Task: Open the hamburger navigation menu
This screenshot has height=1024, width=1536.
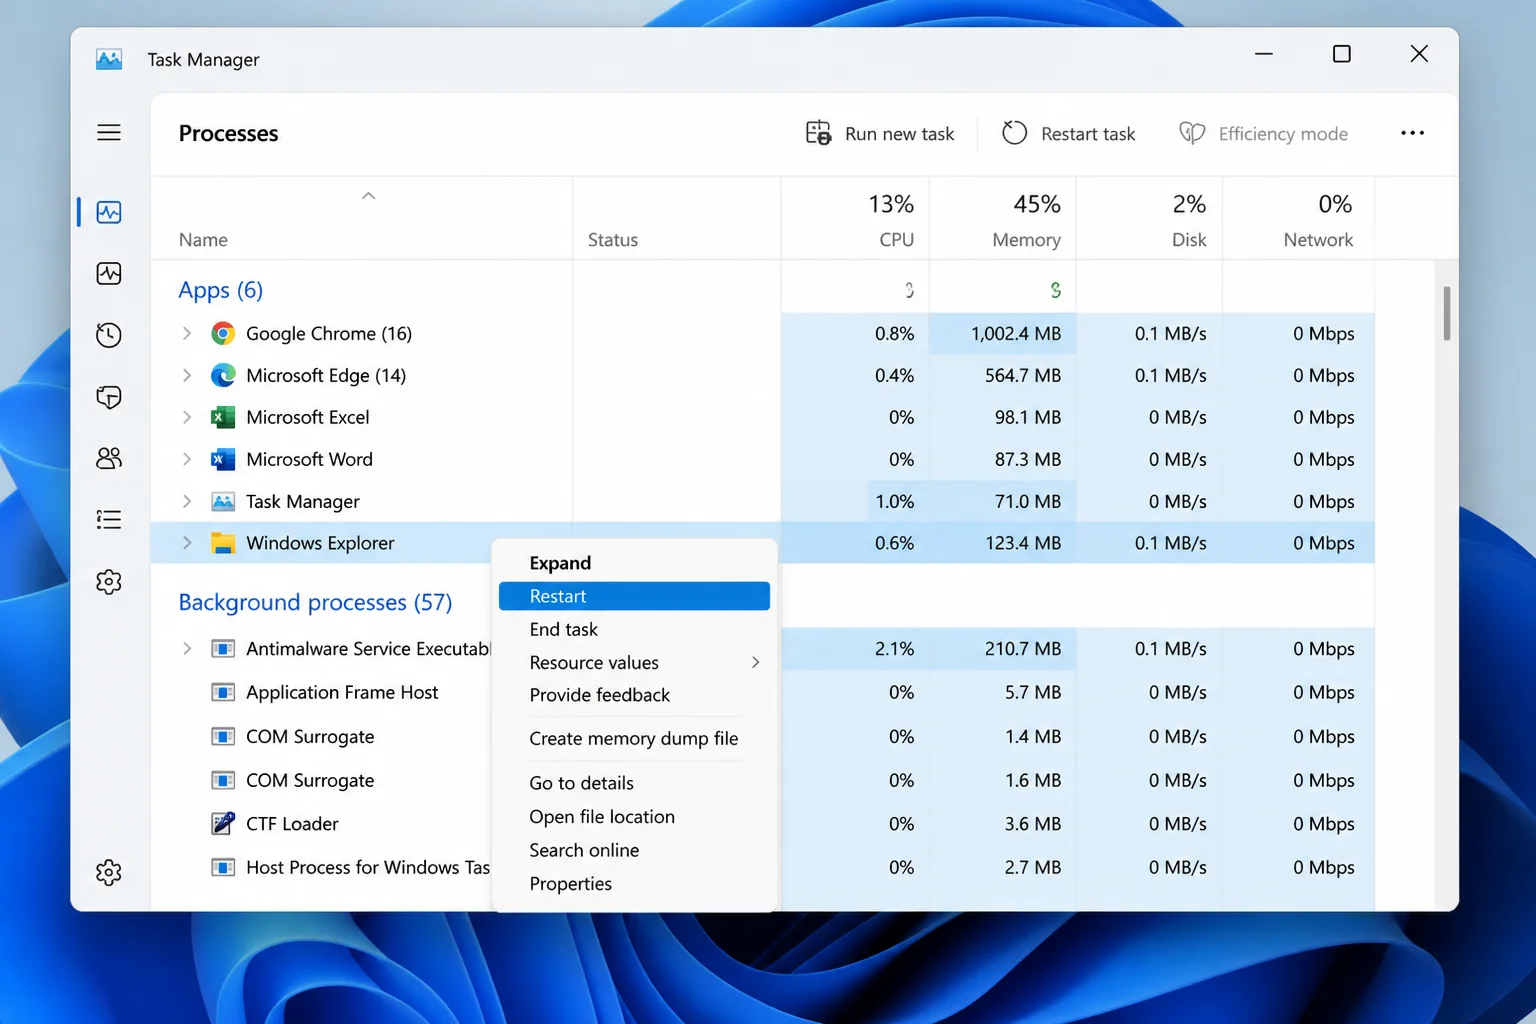Action: [109, 133]
